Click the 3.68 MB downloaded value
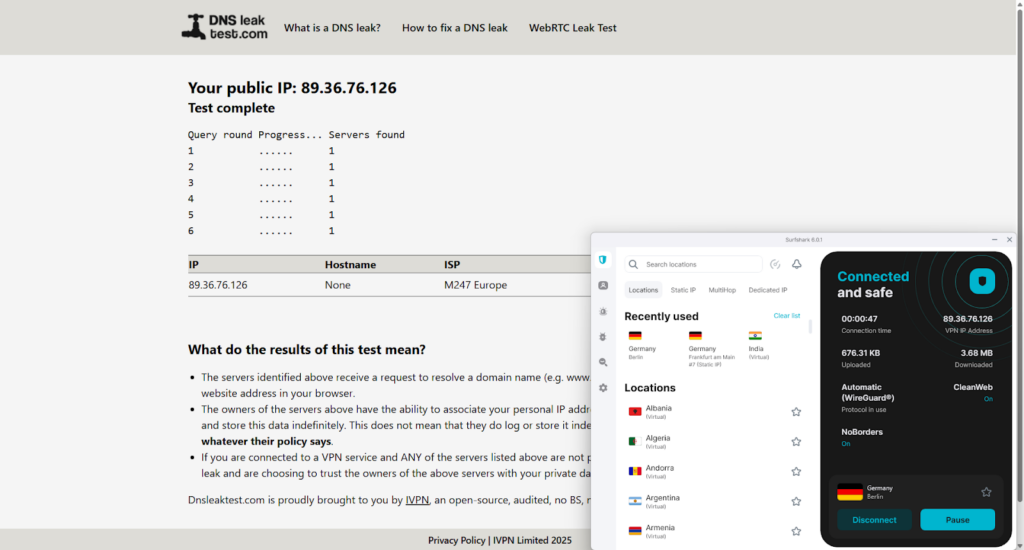 click(x=976, y=353)
